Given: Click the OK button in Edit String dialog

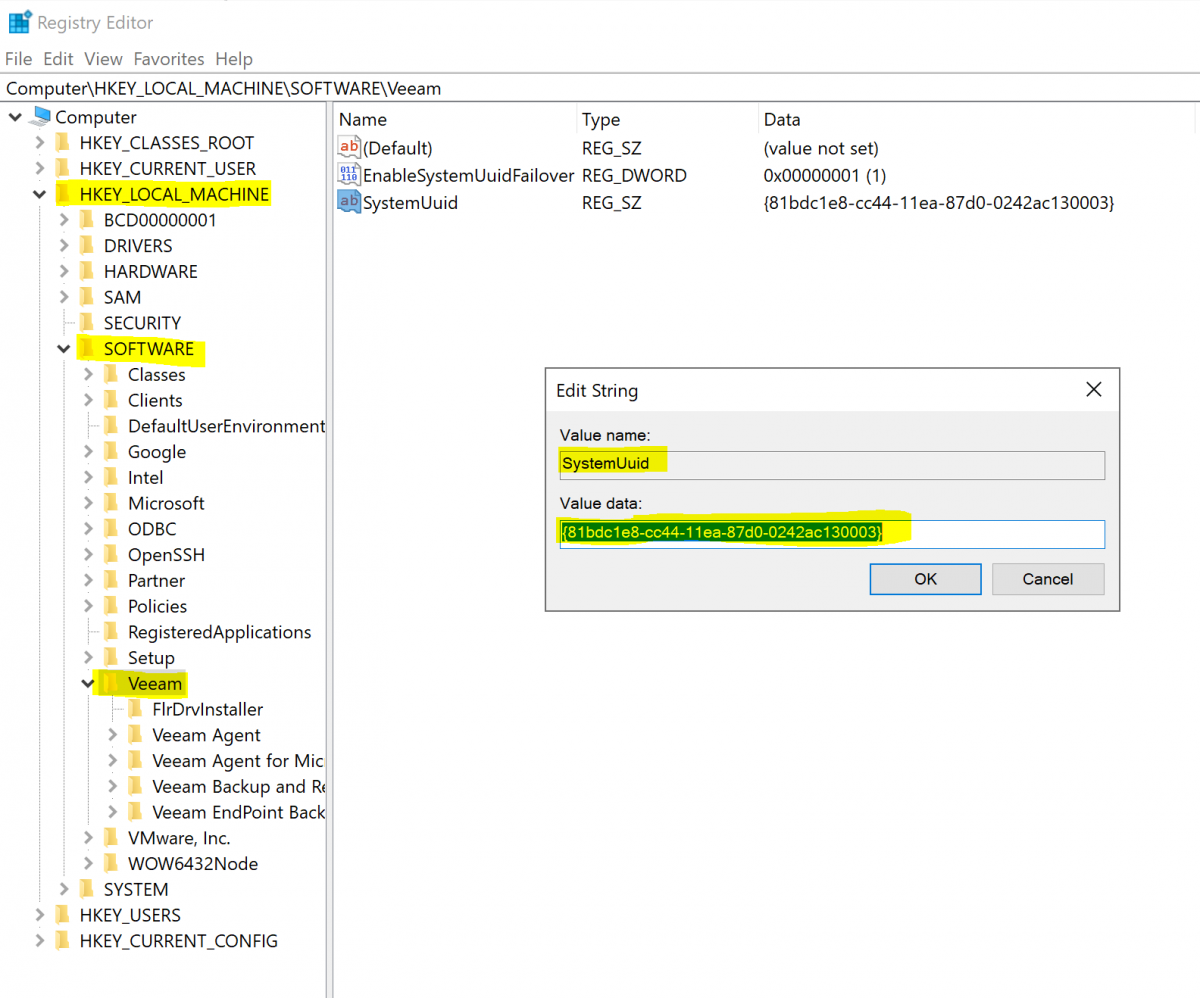Looking at the screenshot, I should (924, 579).
